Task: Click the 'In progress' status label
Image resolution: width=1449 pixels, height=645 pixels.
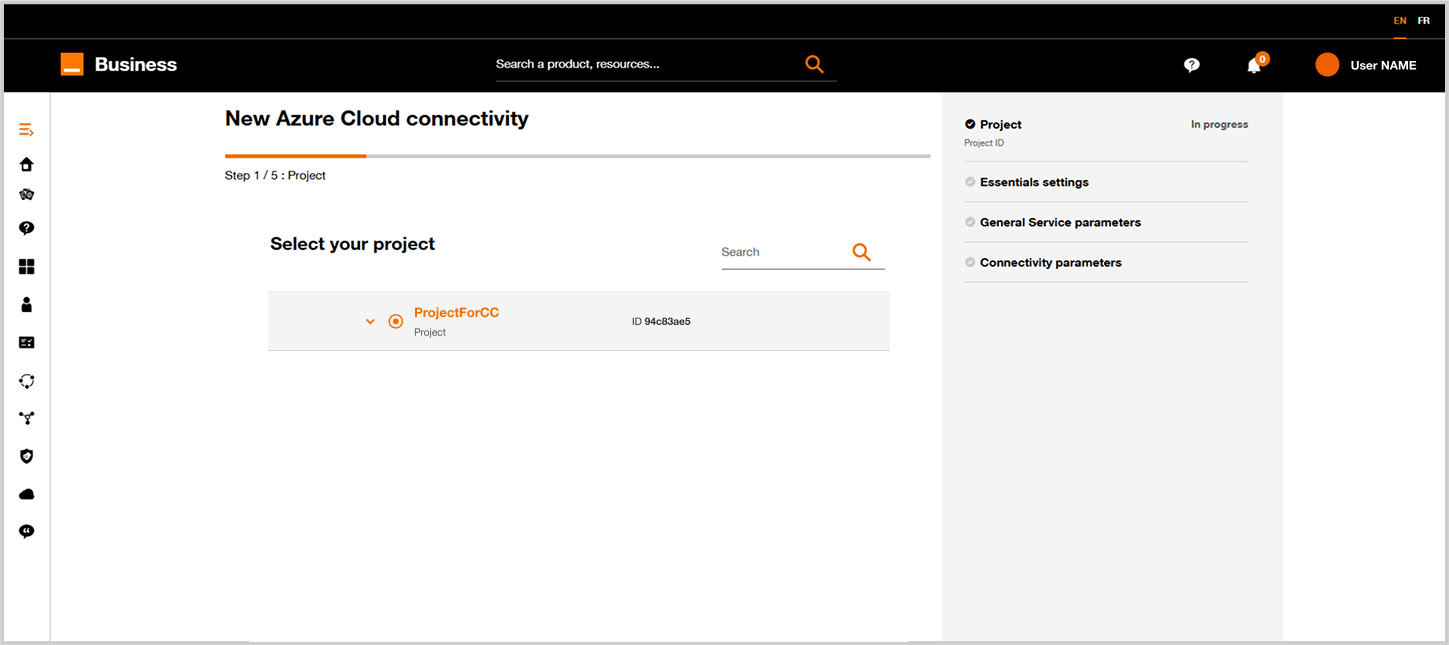Action: [1219, 125]
